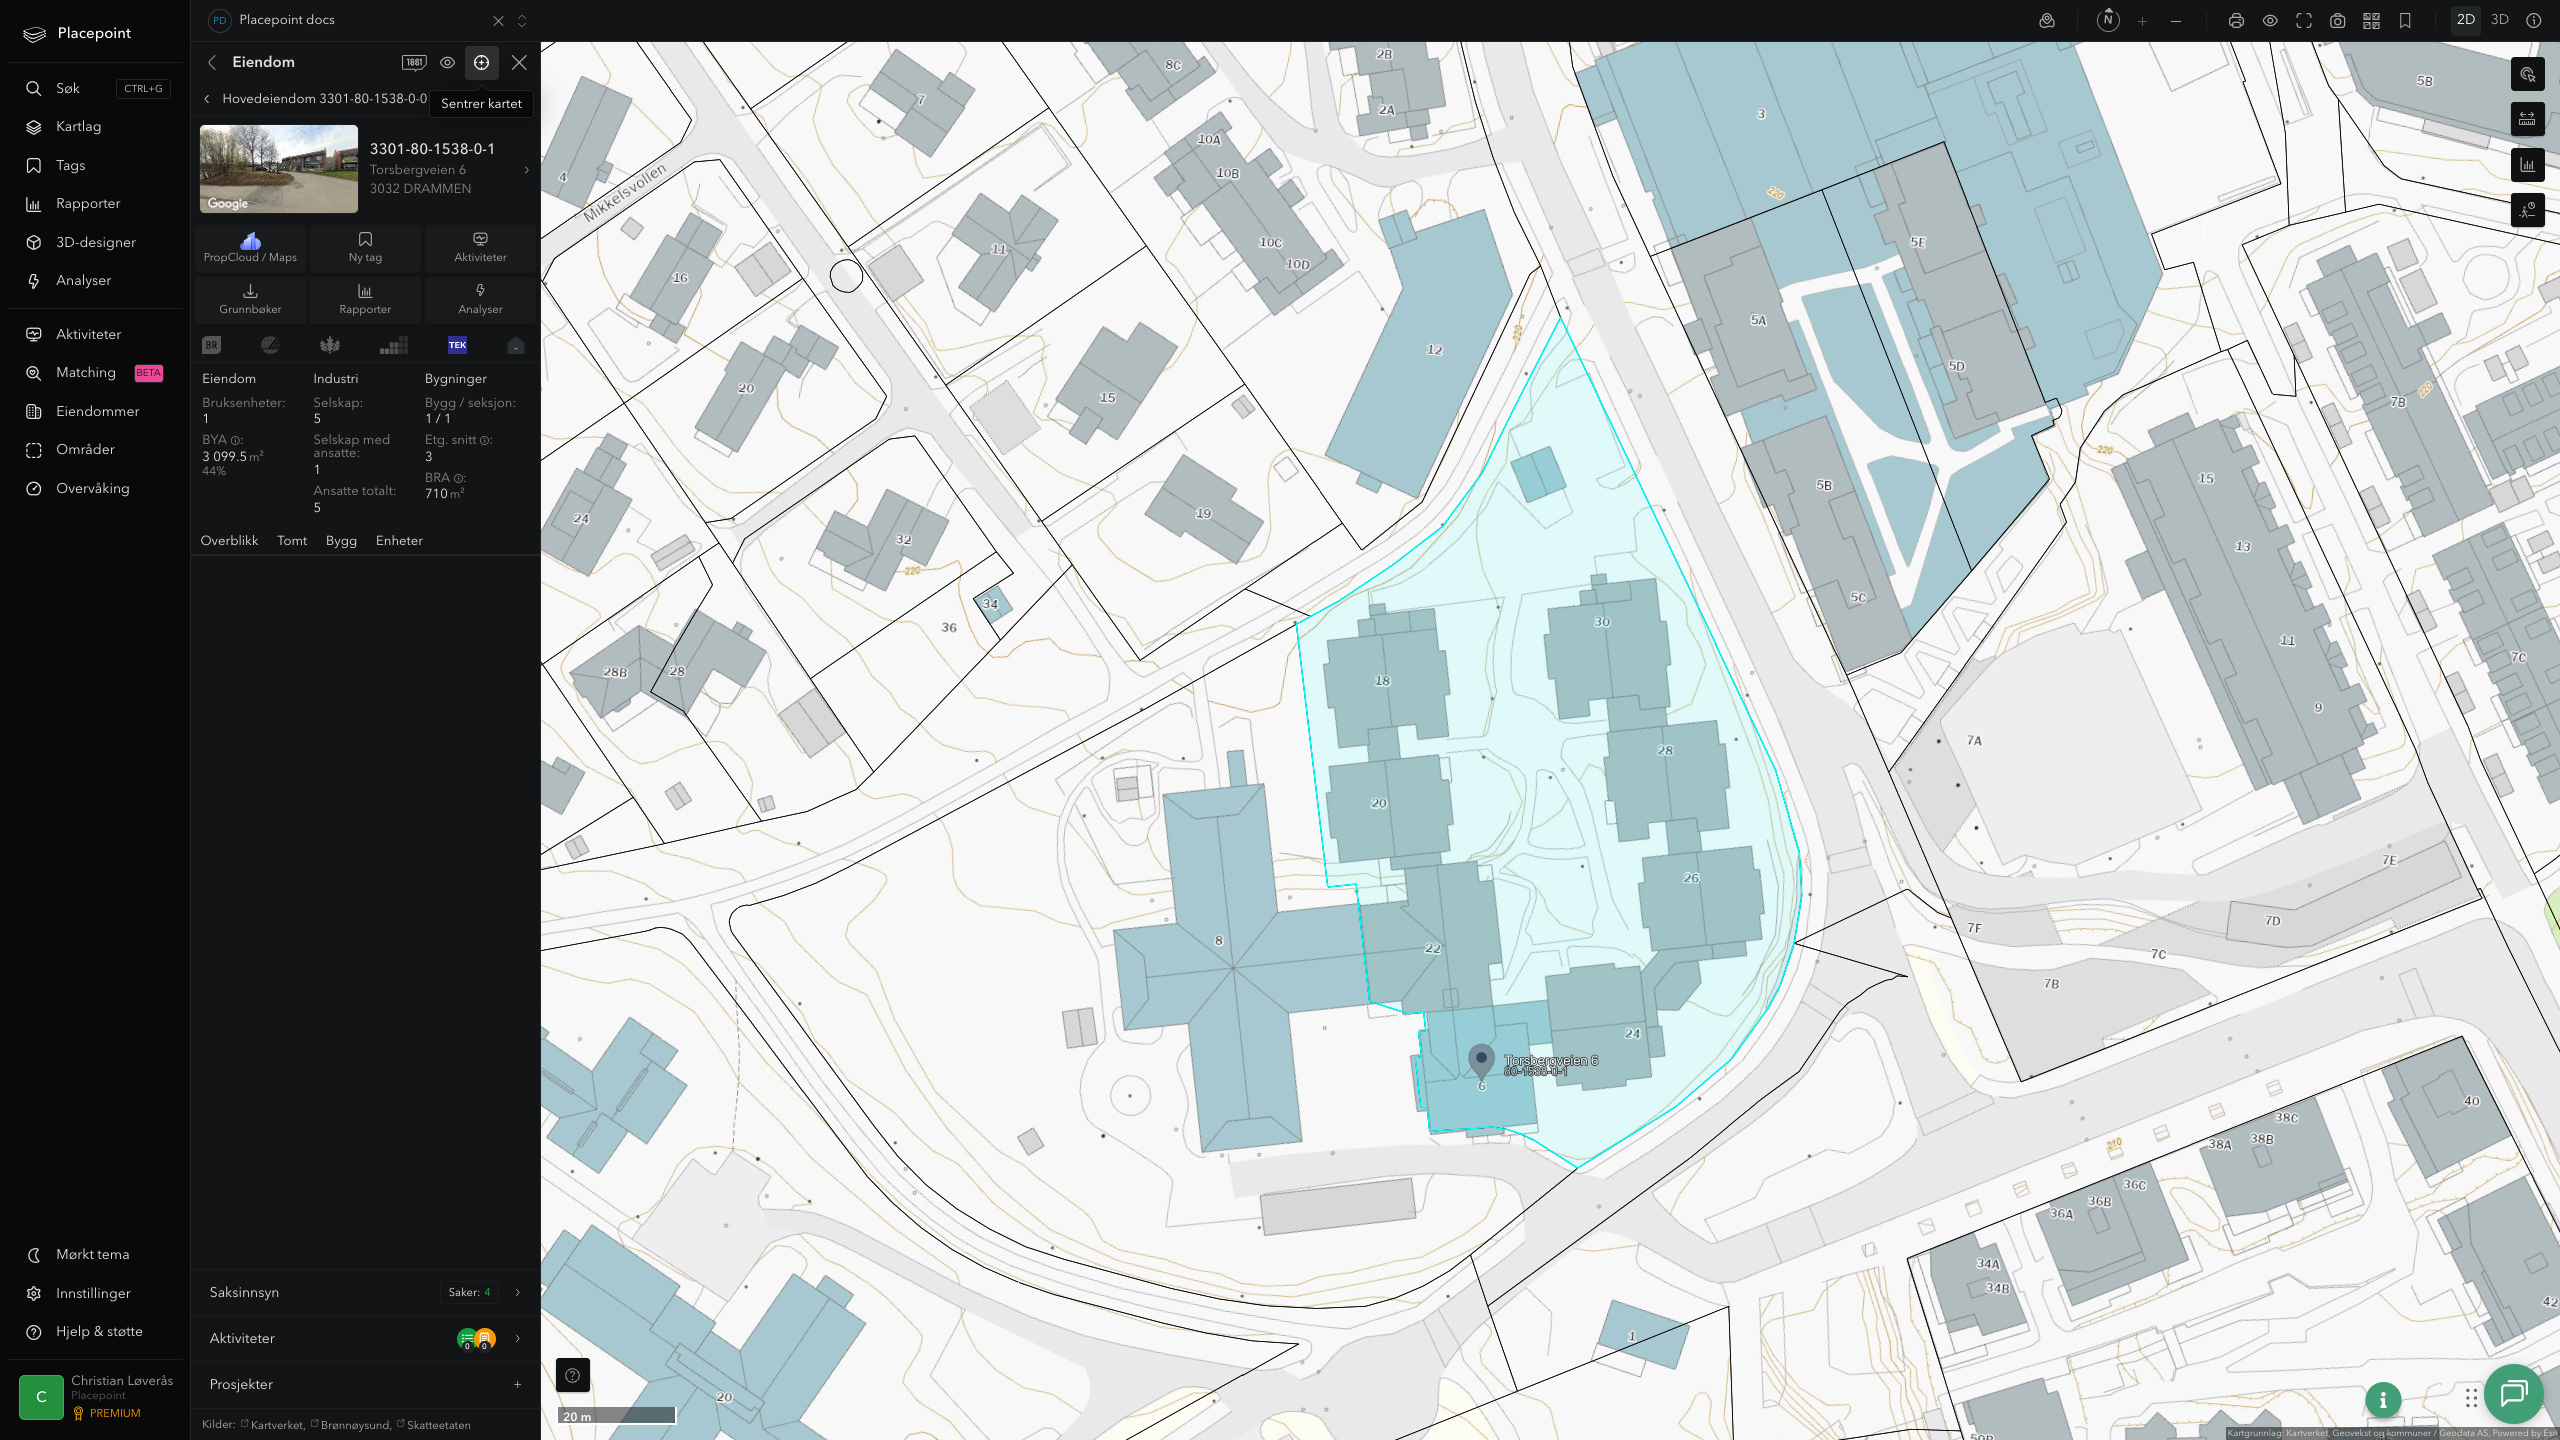Click the map location layers icon in toolbar
The image size is (2560, 1440).
pyautogui.click(x=2047, y=20)
